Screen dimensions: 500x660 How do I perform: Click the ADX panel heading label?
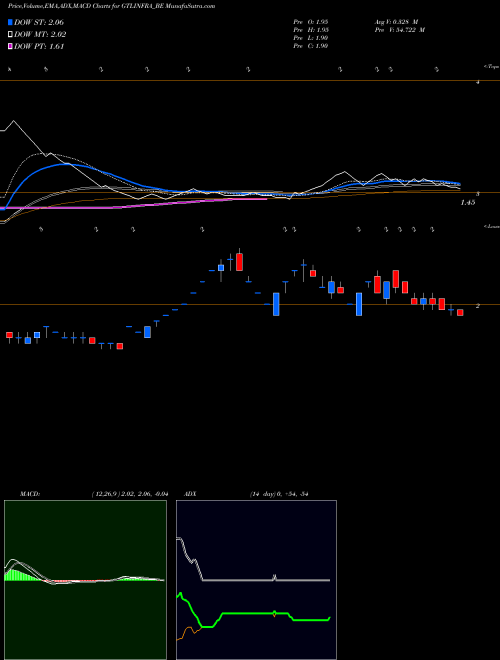tap(190, 494)
